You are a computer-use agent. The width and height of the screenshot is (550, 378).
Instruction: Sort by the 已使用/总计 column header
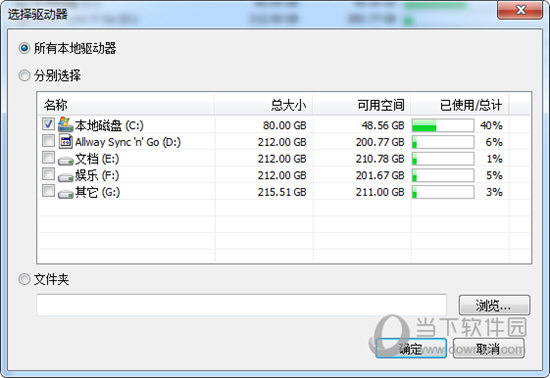click(x=460, y=104)
